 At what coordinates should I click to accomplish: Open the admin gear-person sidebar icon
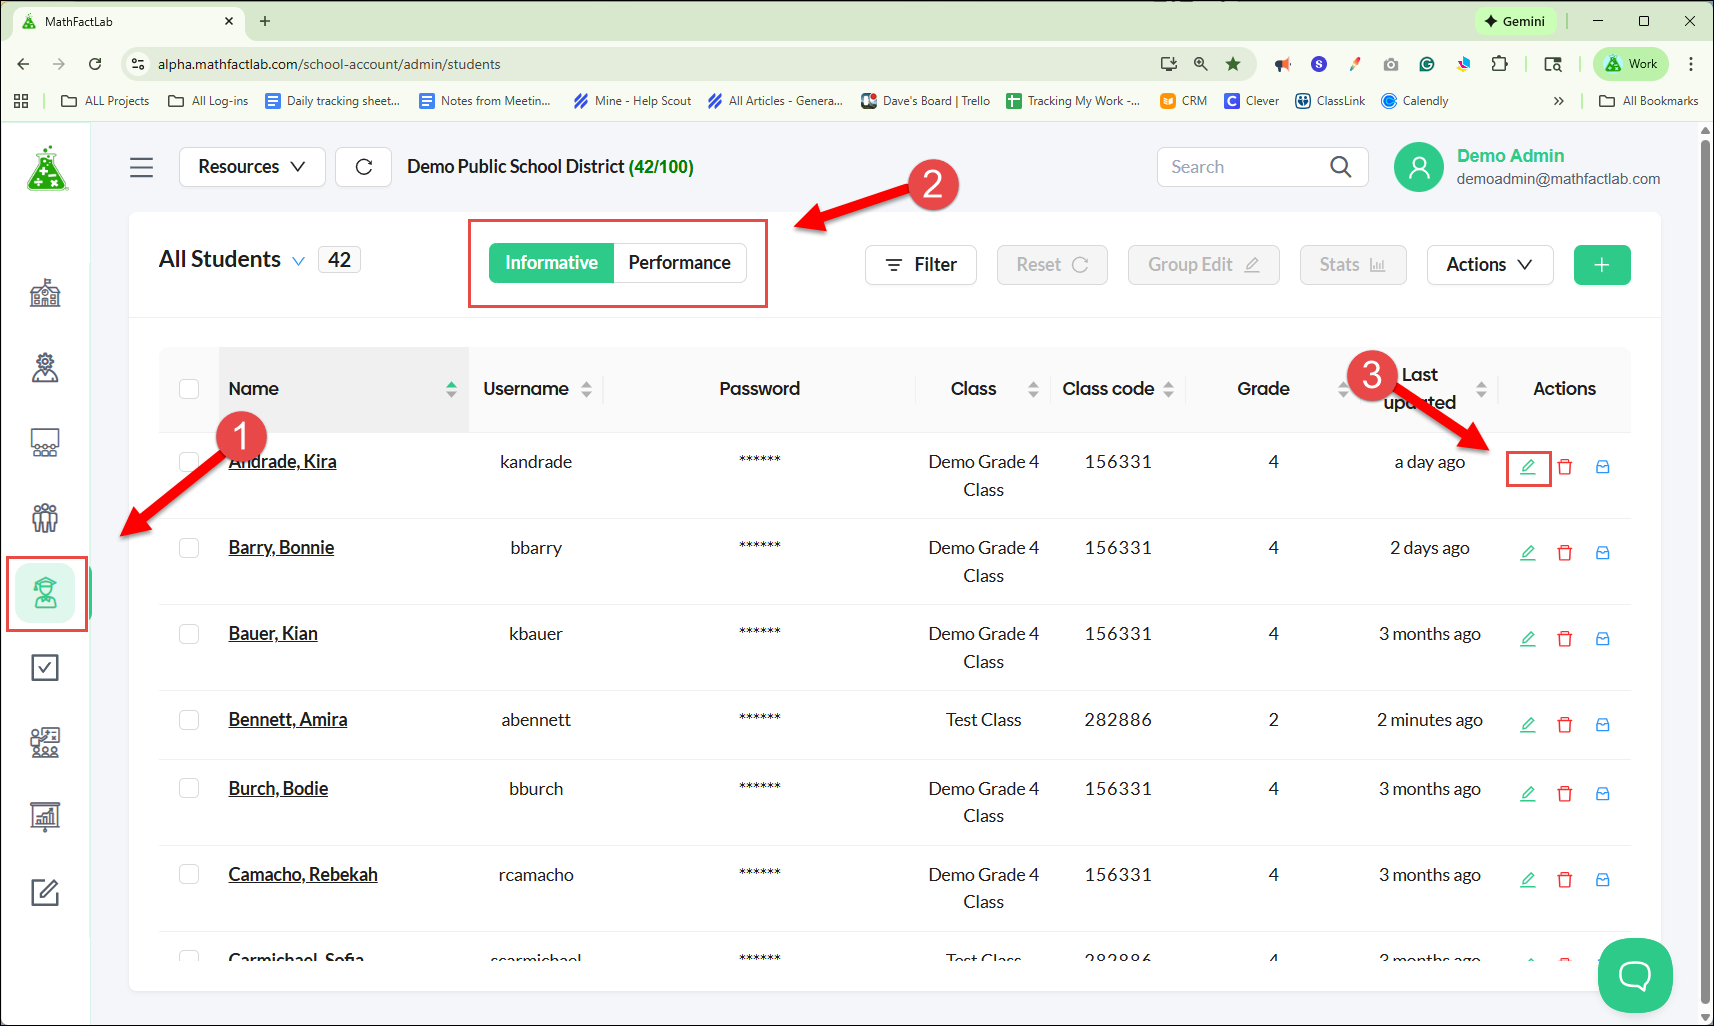[45, 367]
